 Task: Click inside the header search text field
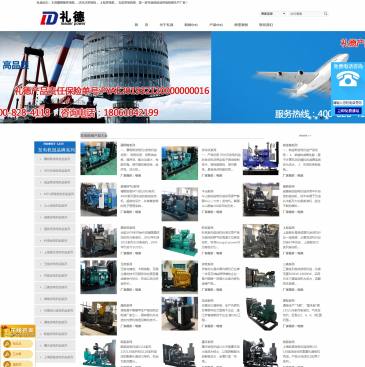point(306,14)
